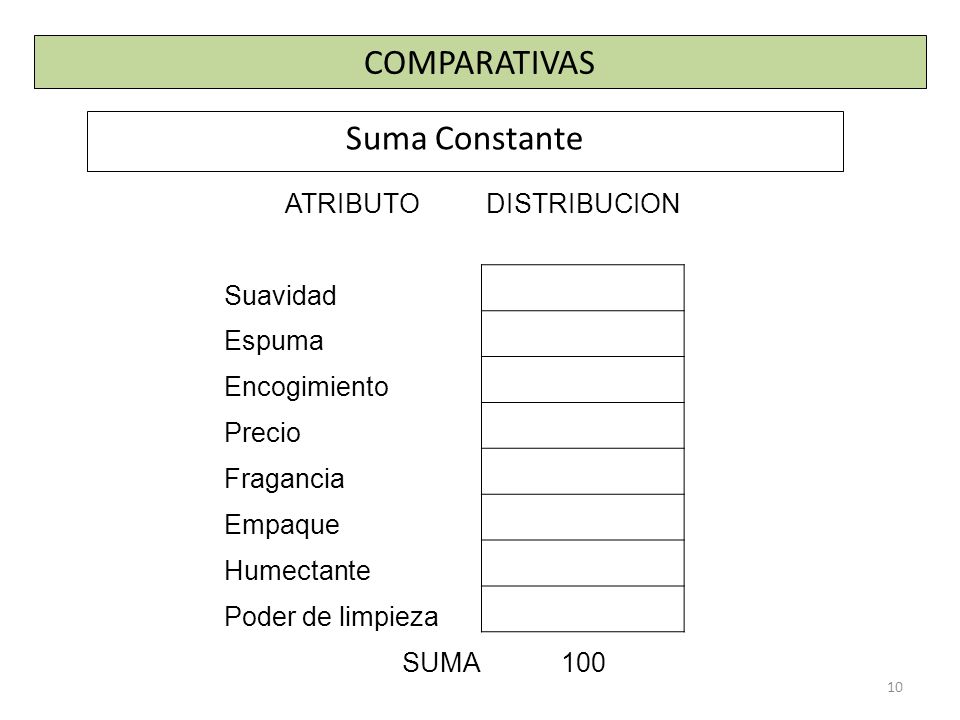Click the 100 total value
960x720 pixels.
coord(583,662)
